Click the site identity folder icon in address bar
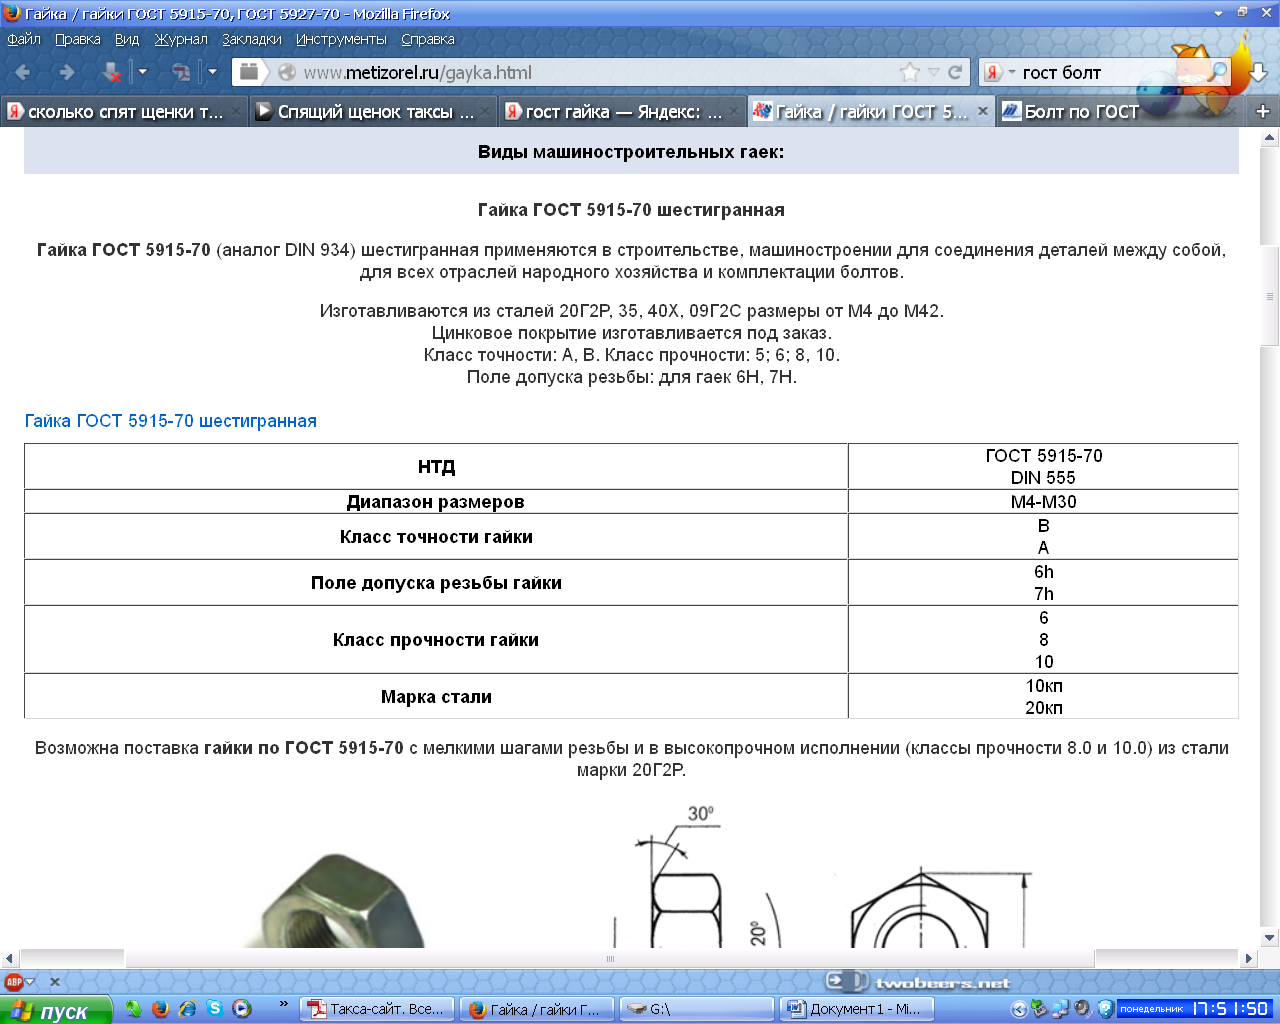 click(249, 72)
